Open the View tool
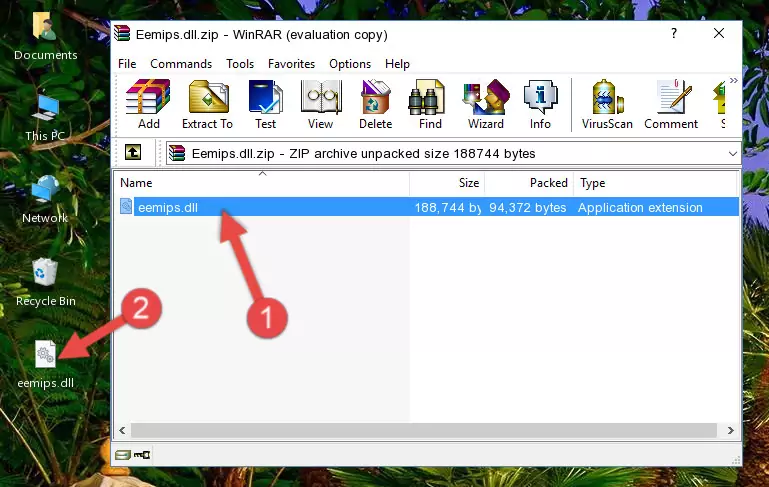This screenshot has width=769, height=487. coord(321,104)
